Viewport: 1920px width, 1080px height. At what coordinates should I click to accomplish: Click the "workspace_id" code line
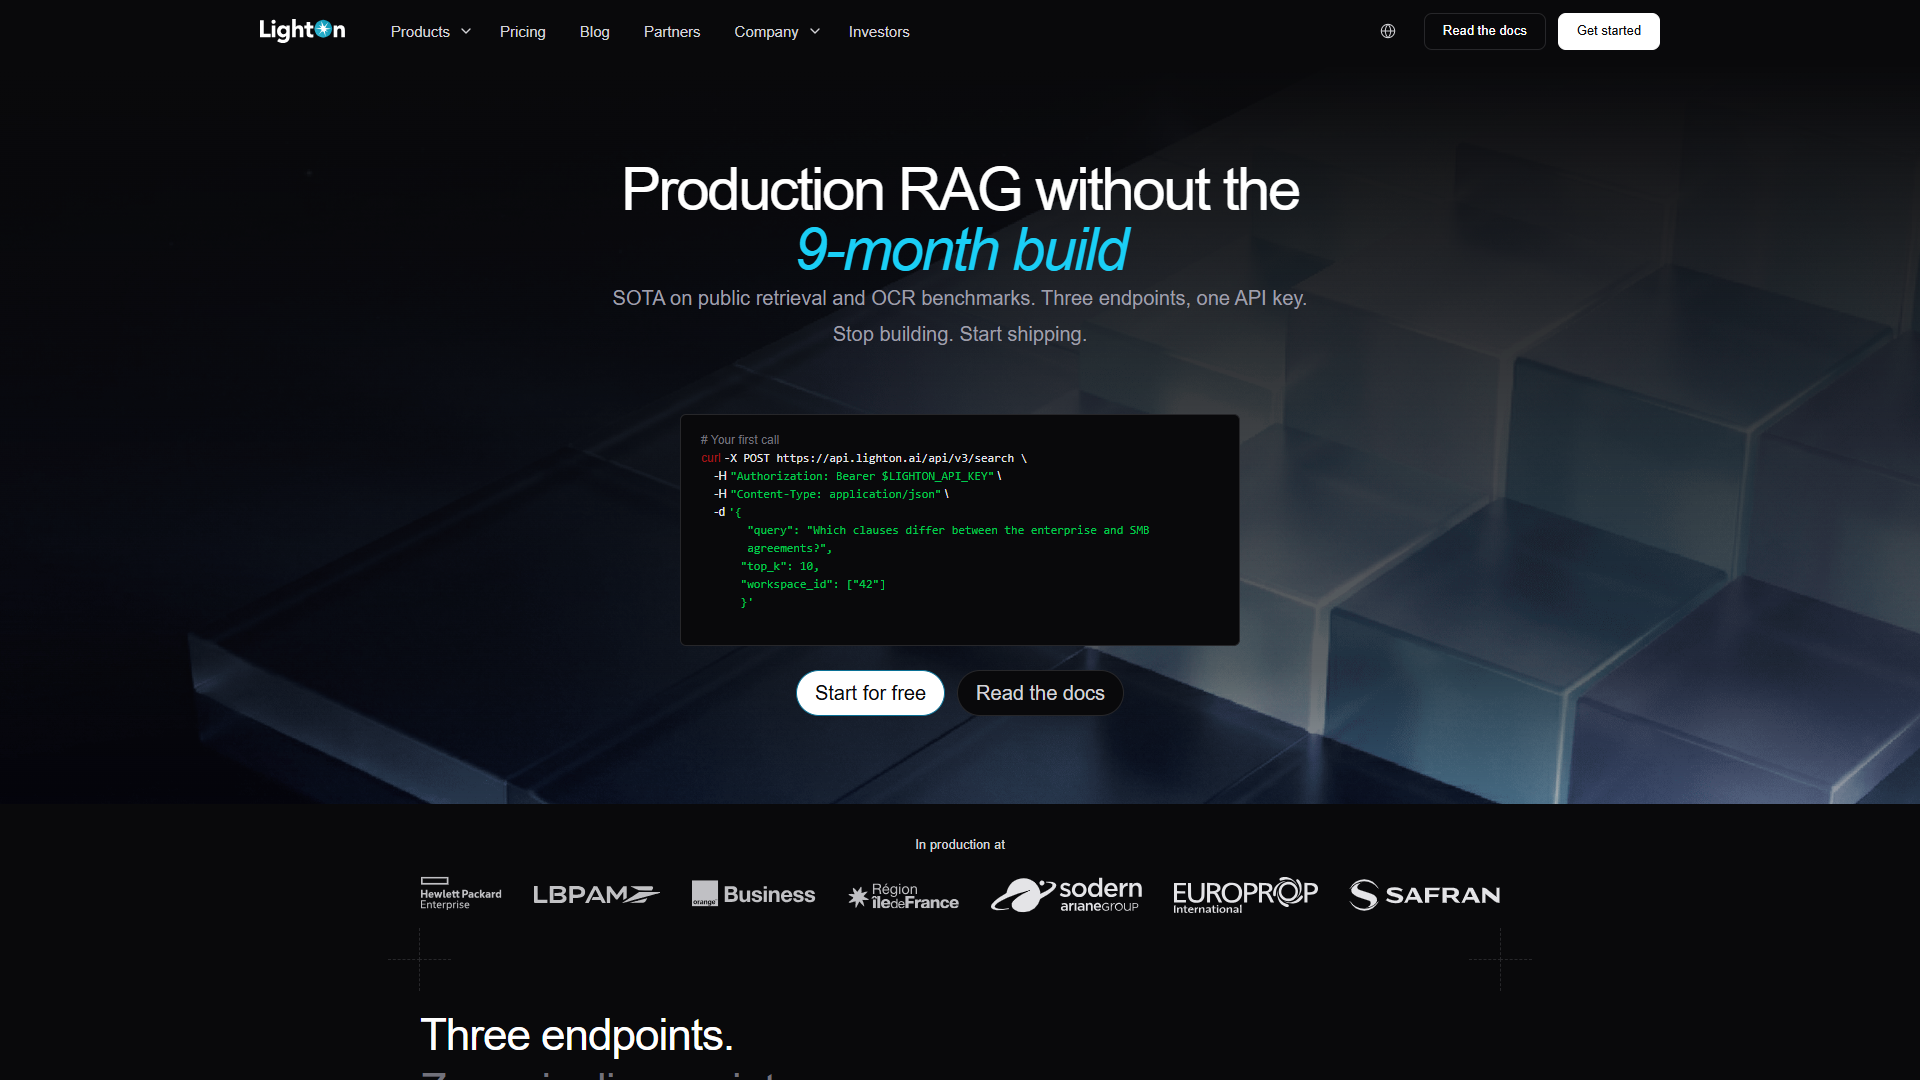pyautogui.click(x=813, y=584)
